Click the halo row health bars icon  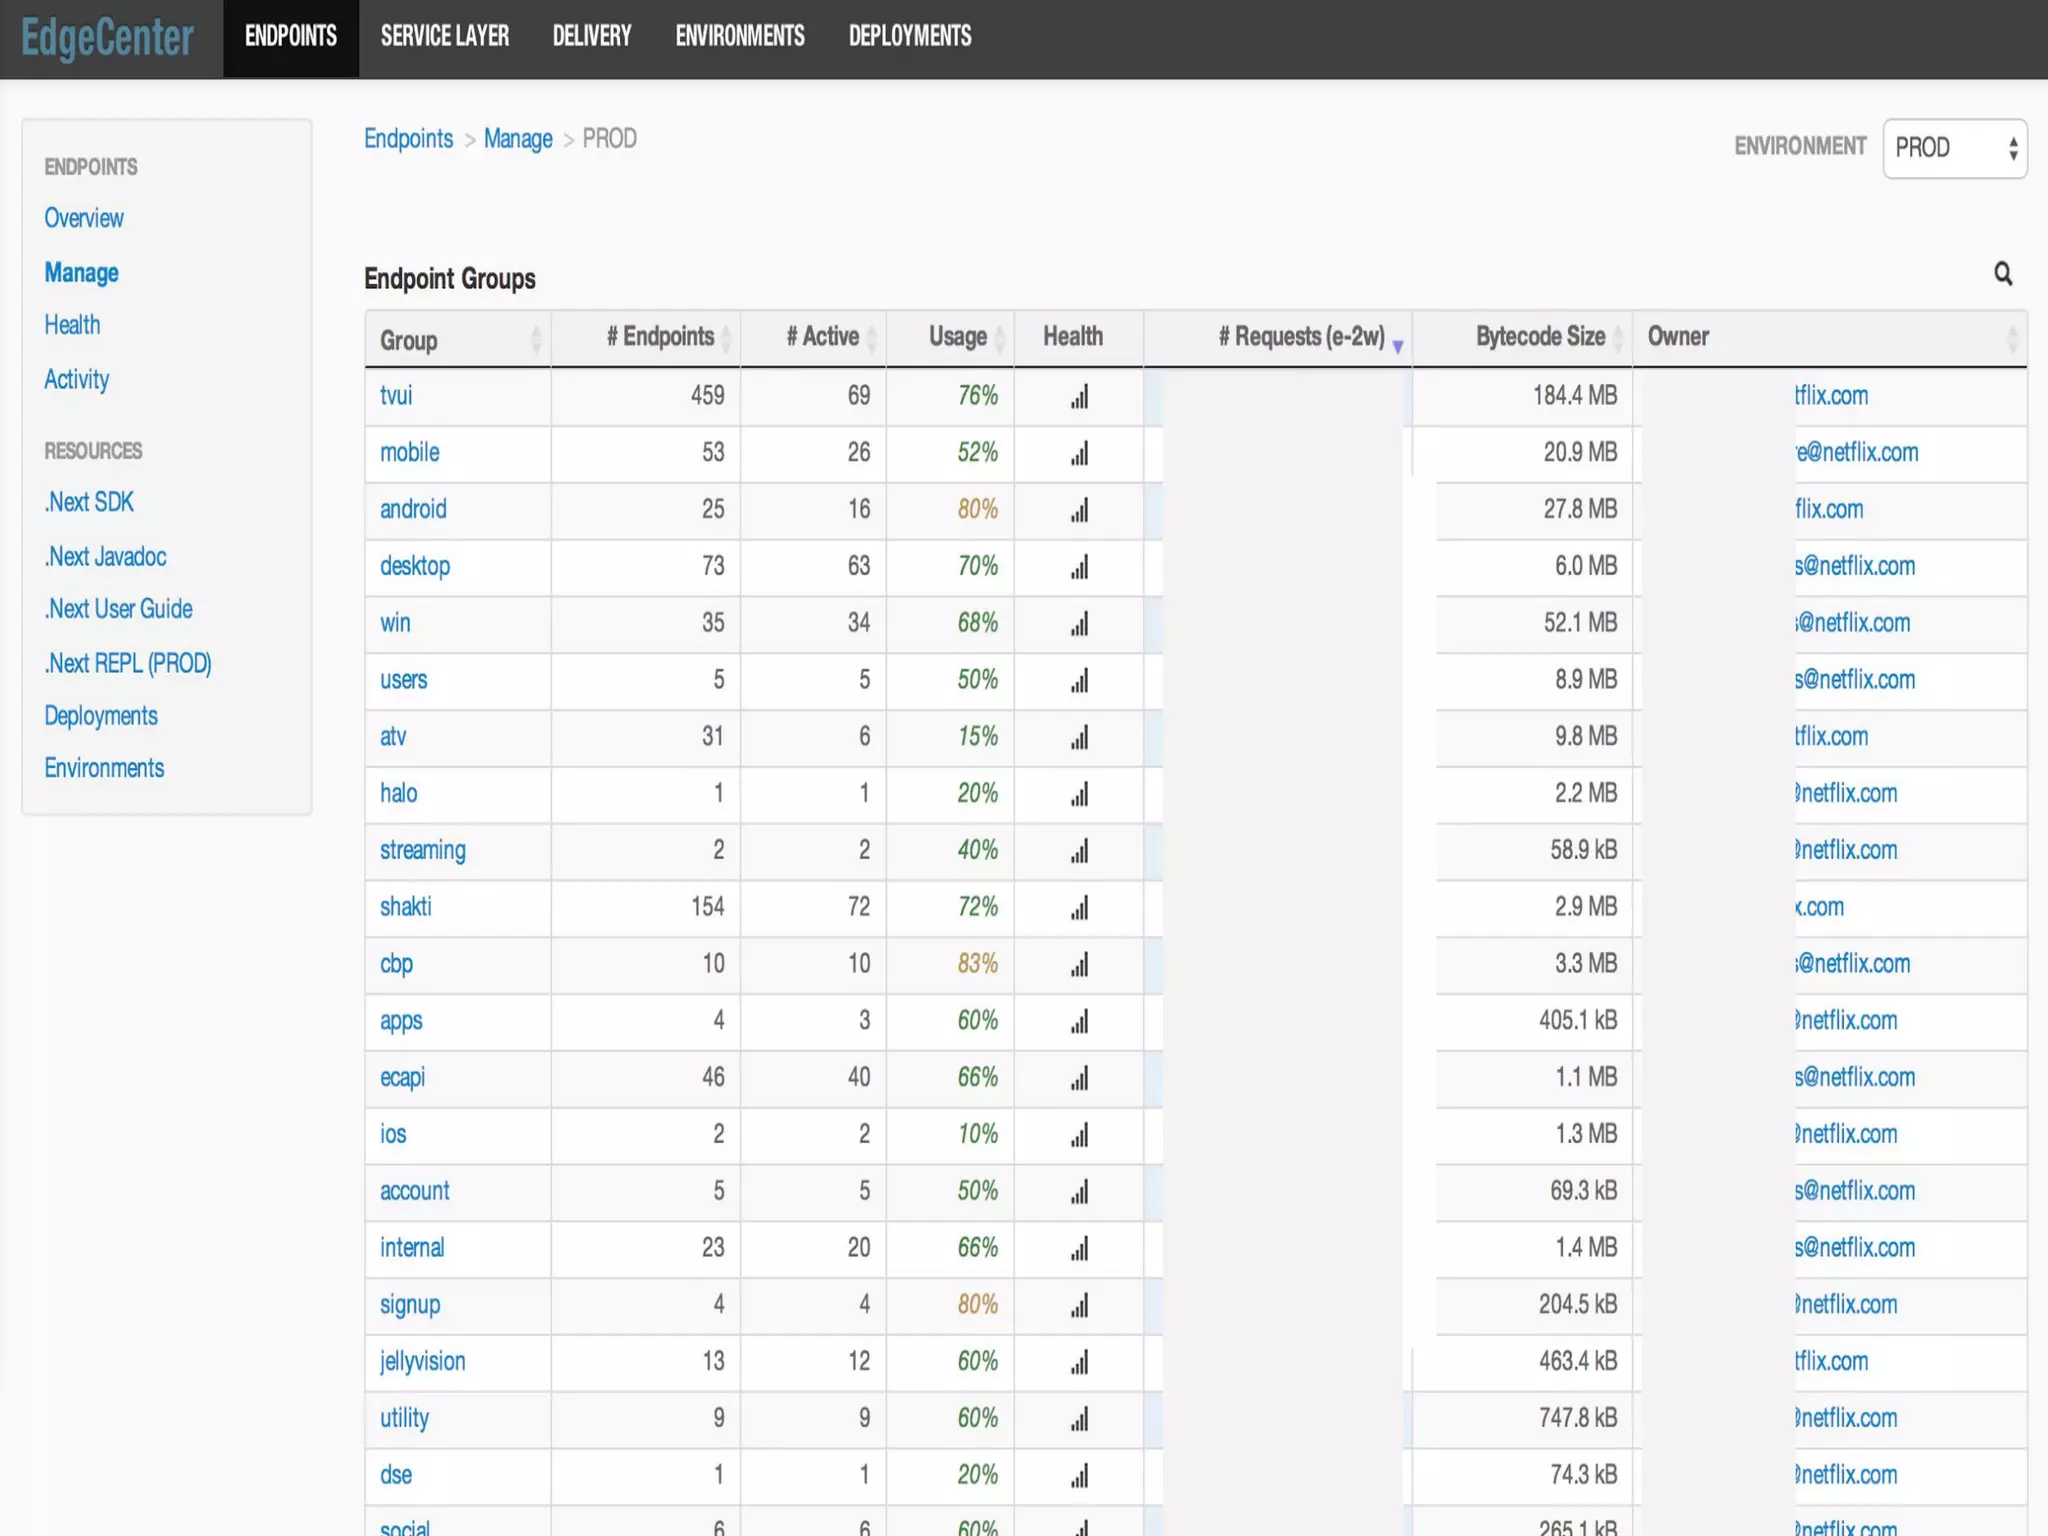click(1079, 795)
